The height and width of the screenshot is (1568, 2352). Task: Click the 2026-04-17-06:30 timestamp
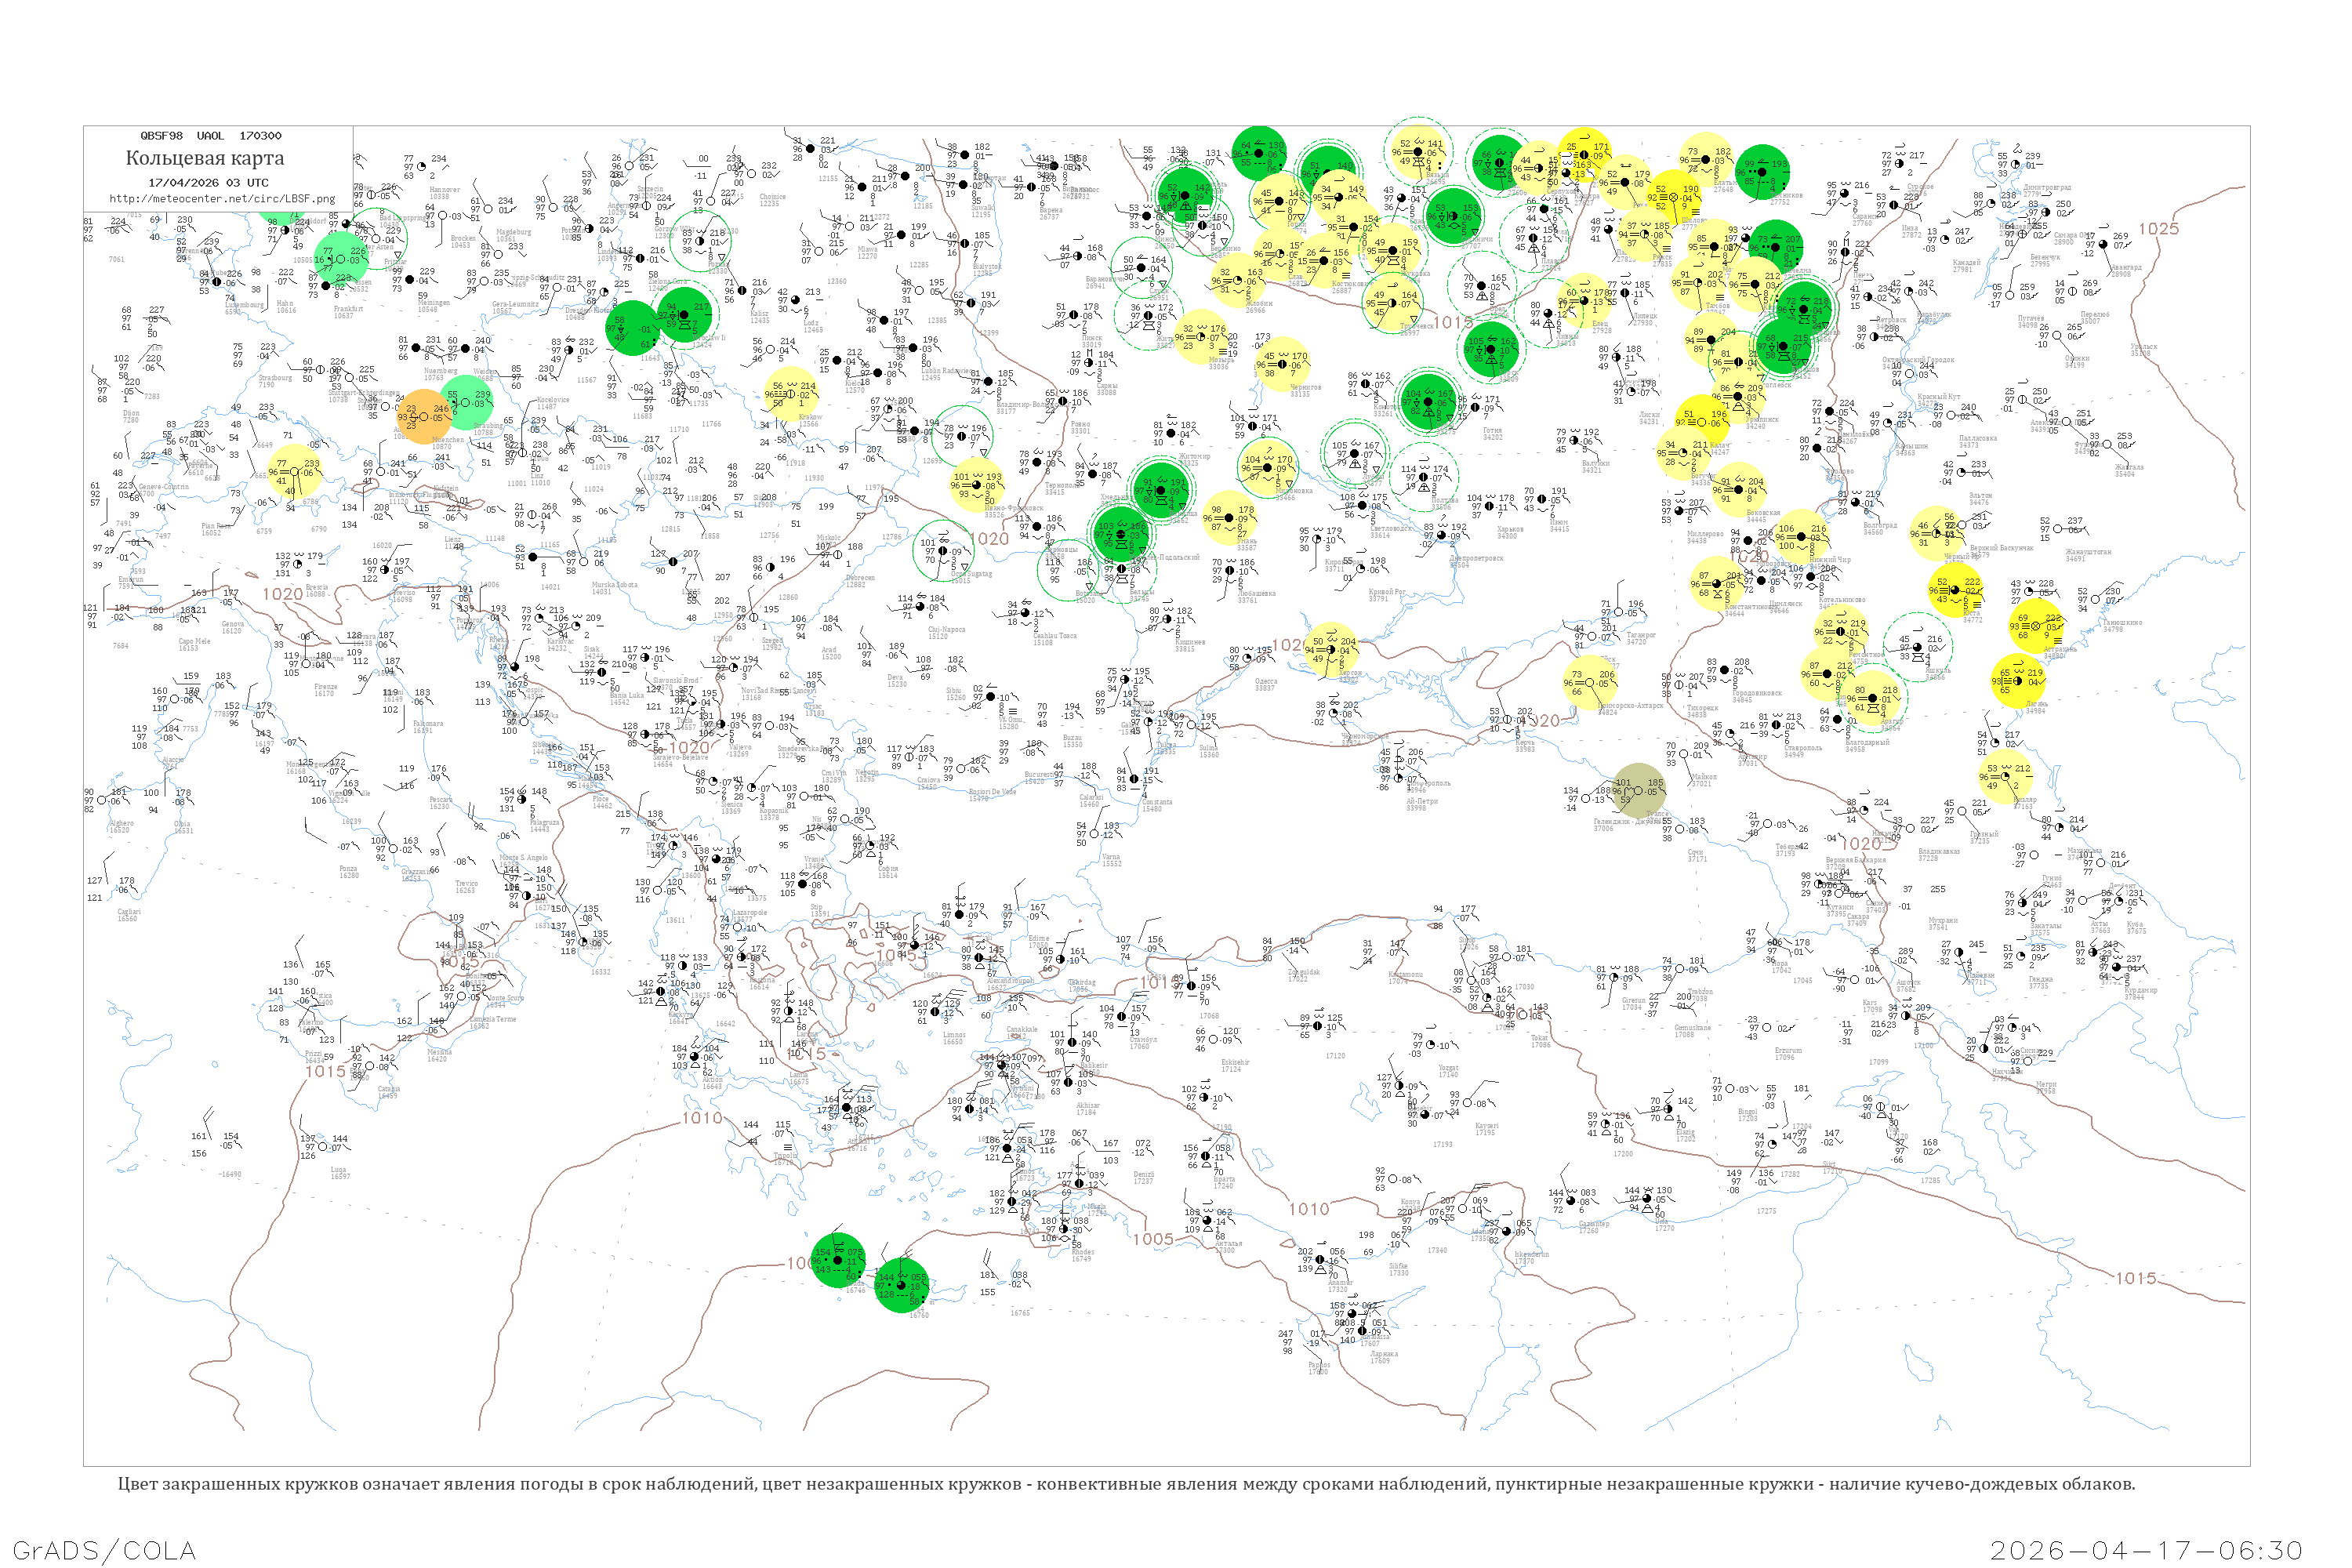tap(2146, 1550)
